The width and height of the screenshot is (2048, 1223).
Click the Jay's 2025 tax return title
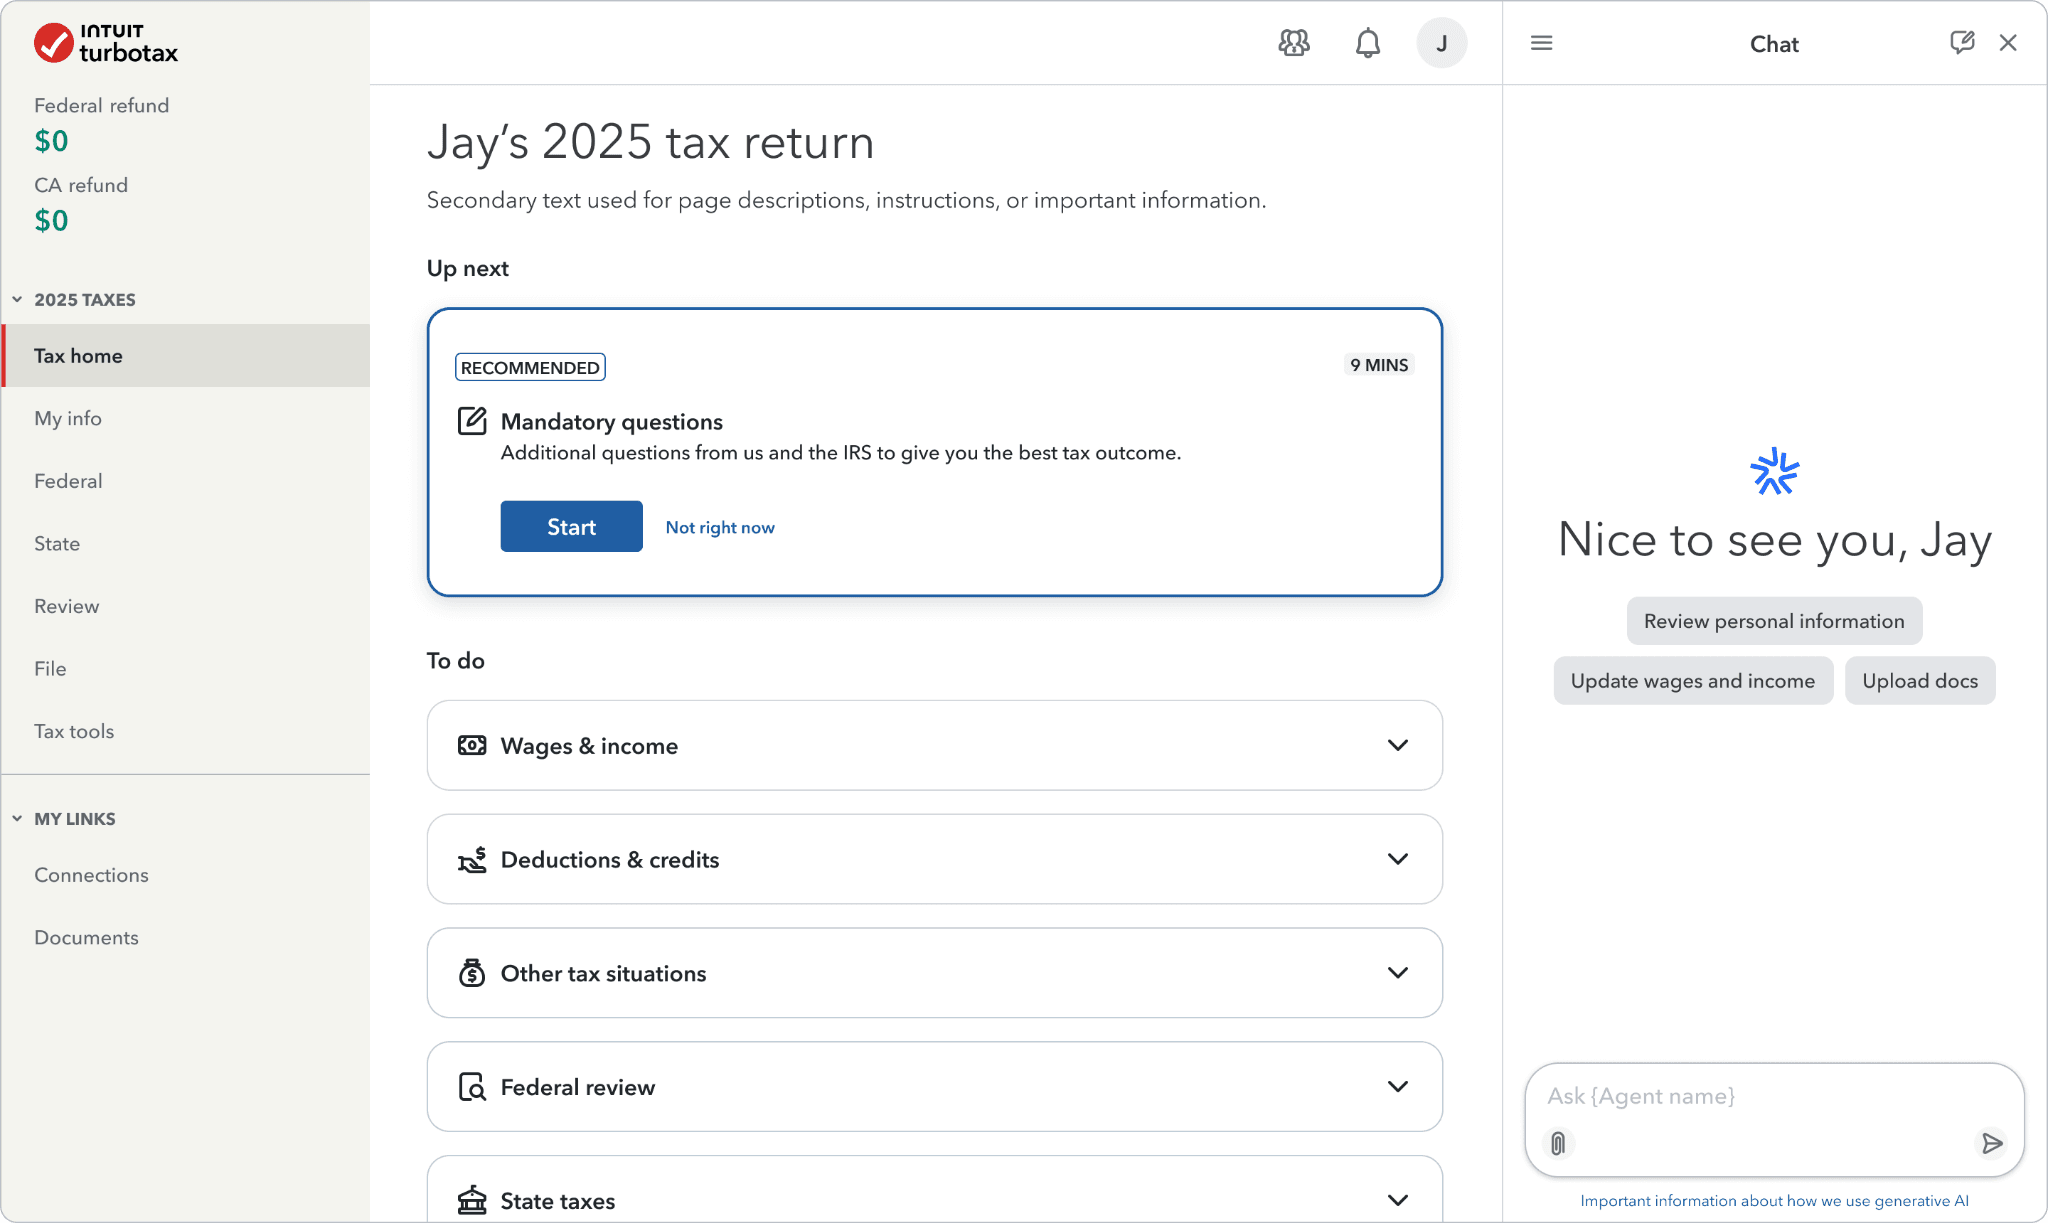651,142
